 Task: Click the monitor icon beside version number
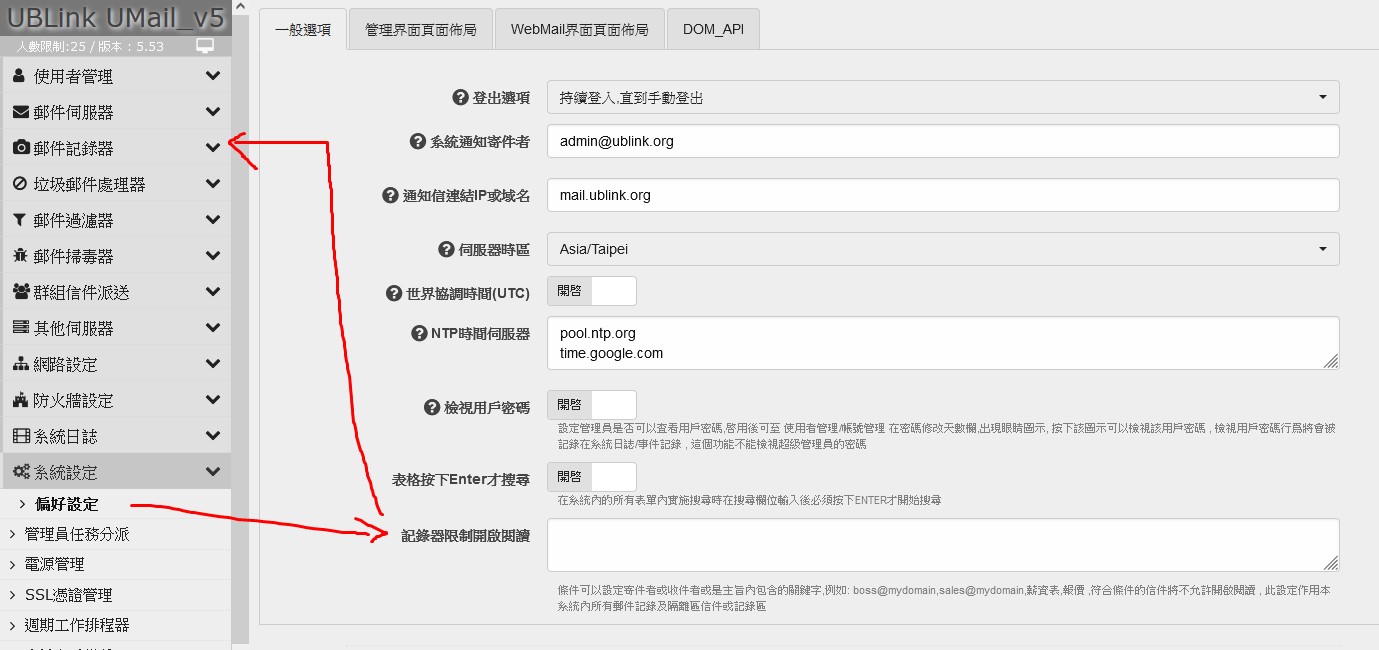(x=205, y=46)
